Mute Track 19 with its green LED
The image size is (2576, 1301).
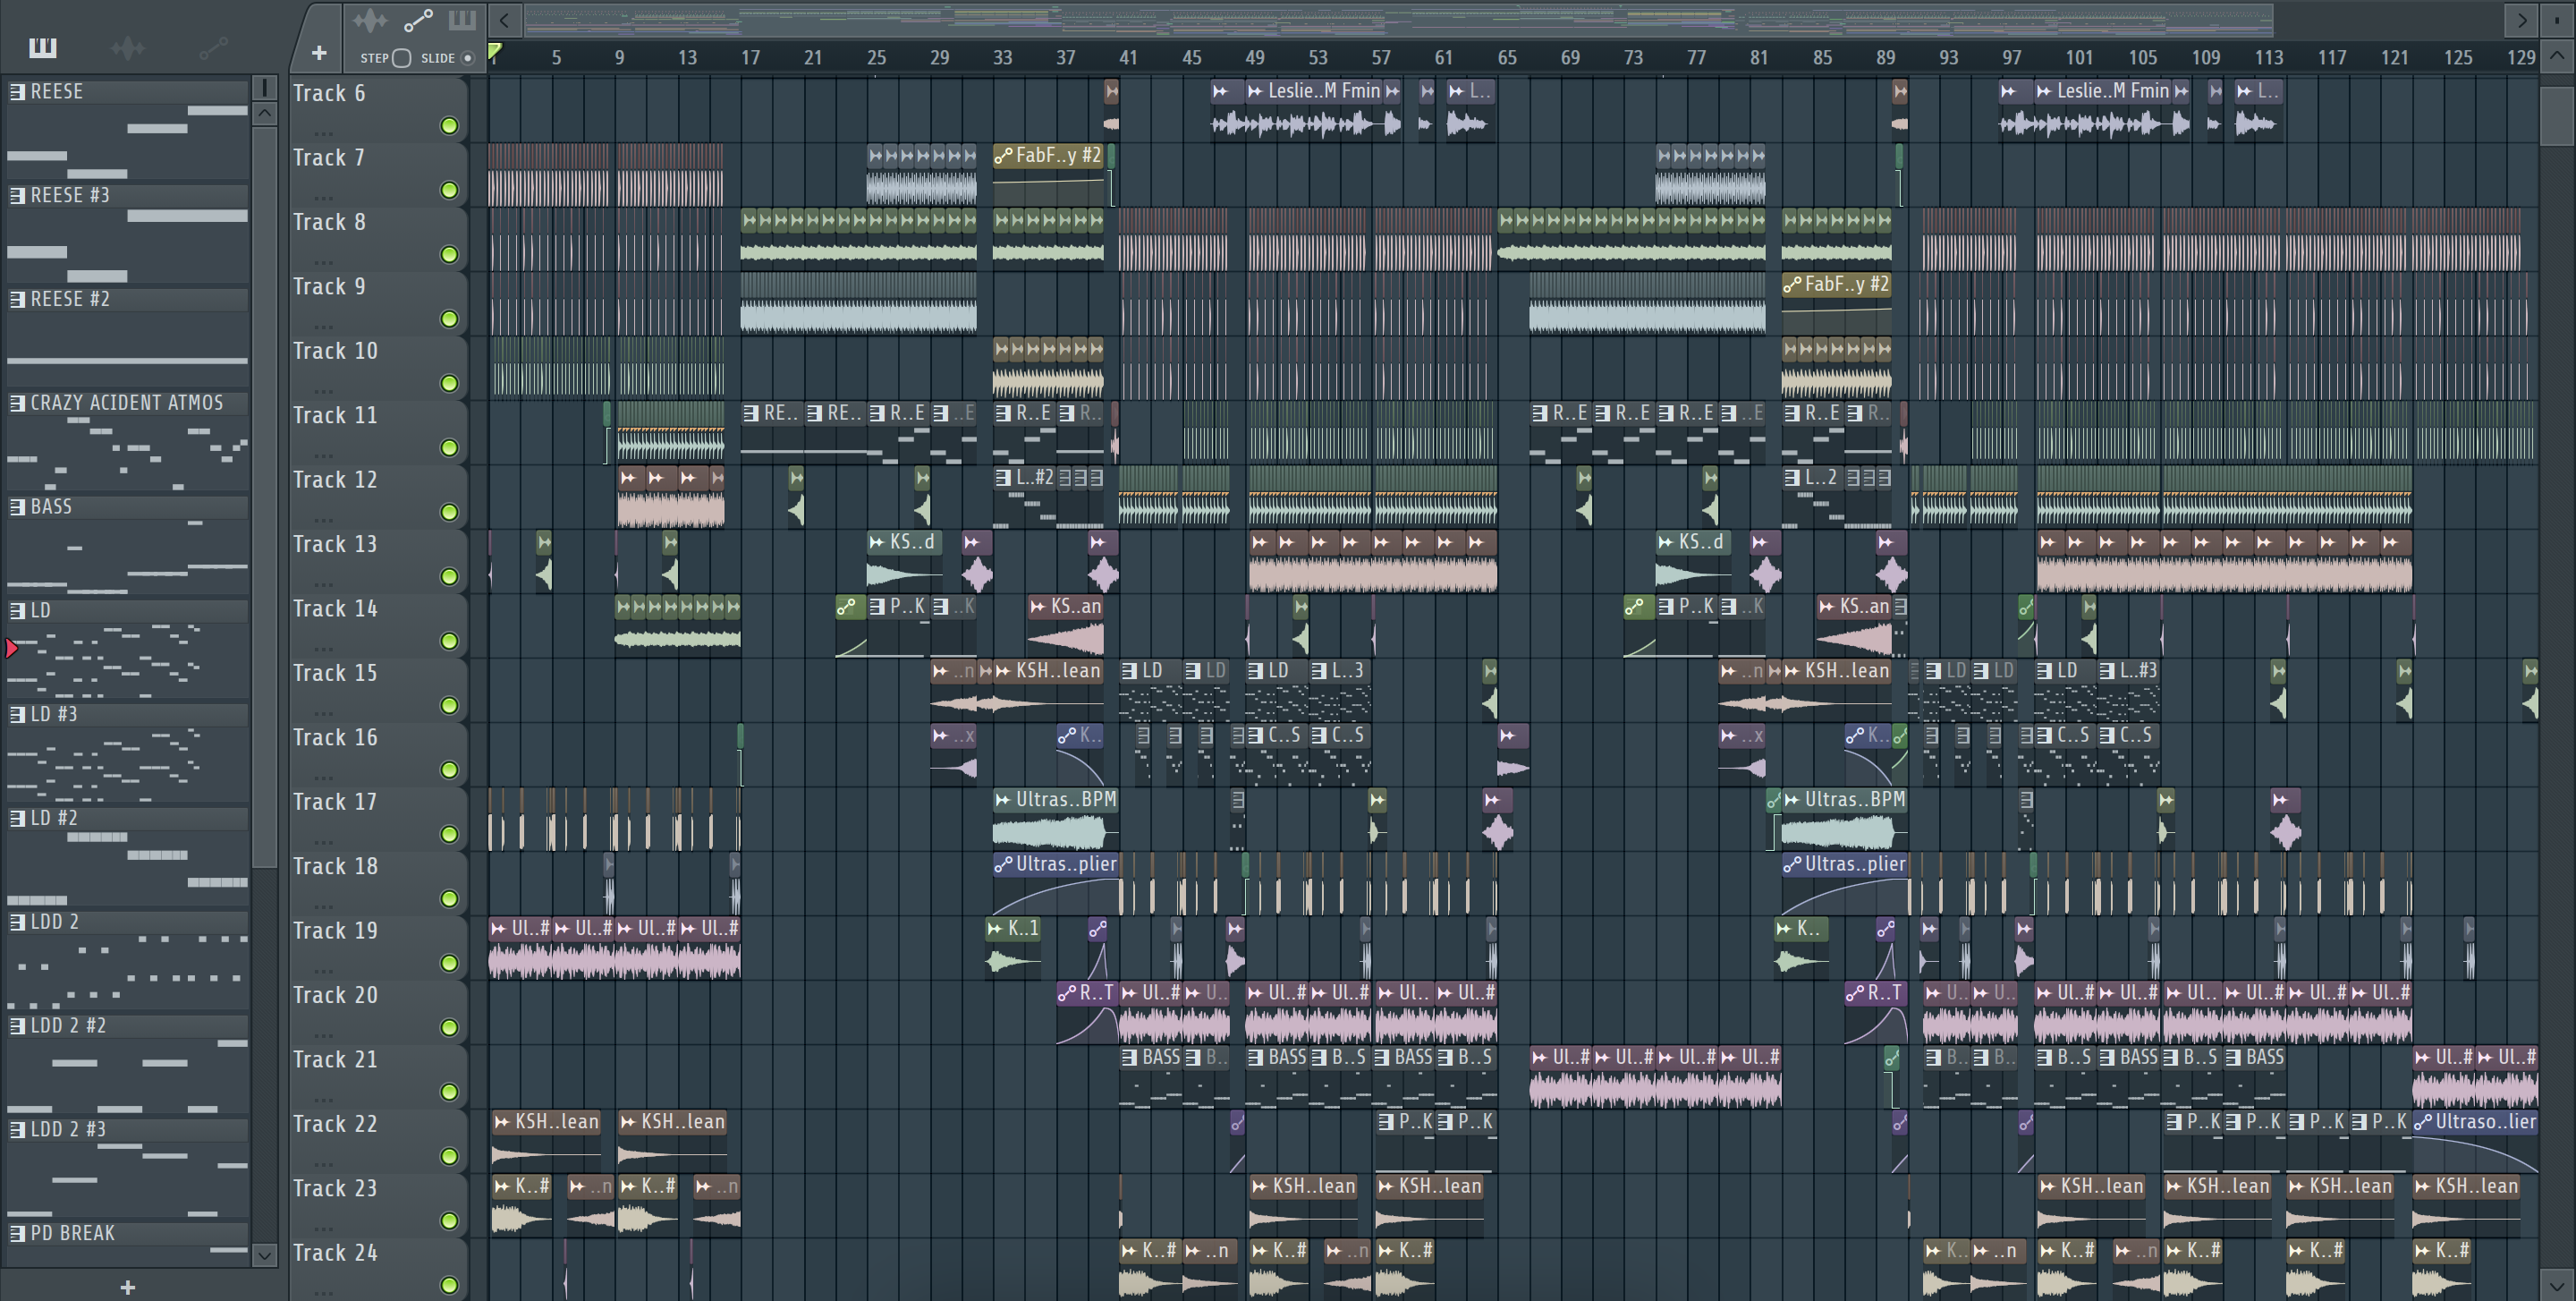(x=449, y=963)
